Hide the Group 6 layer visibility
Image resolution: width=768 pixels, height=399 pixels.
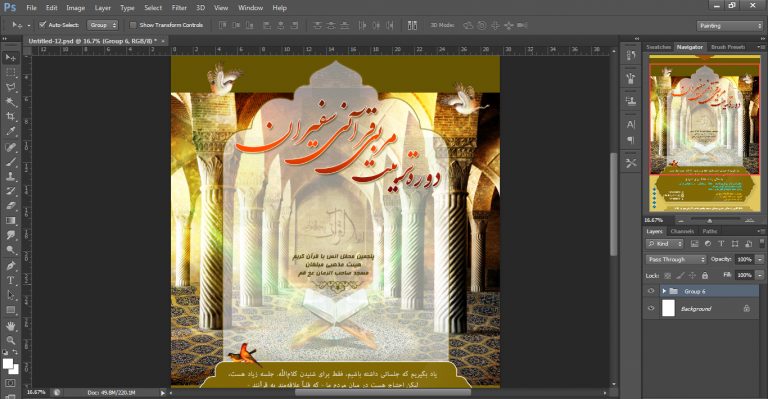pos(651,291)
